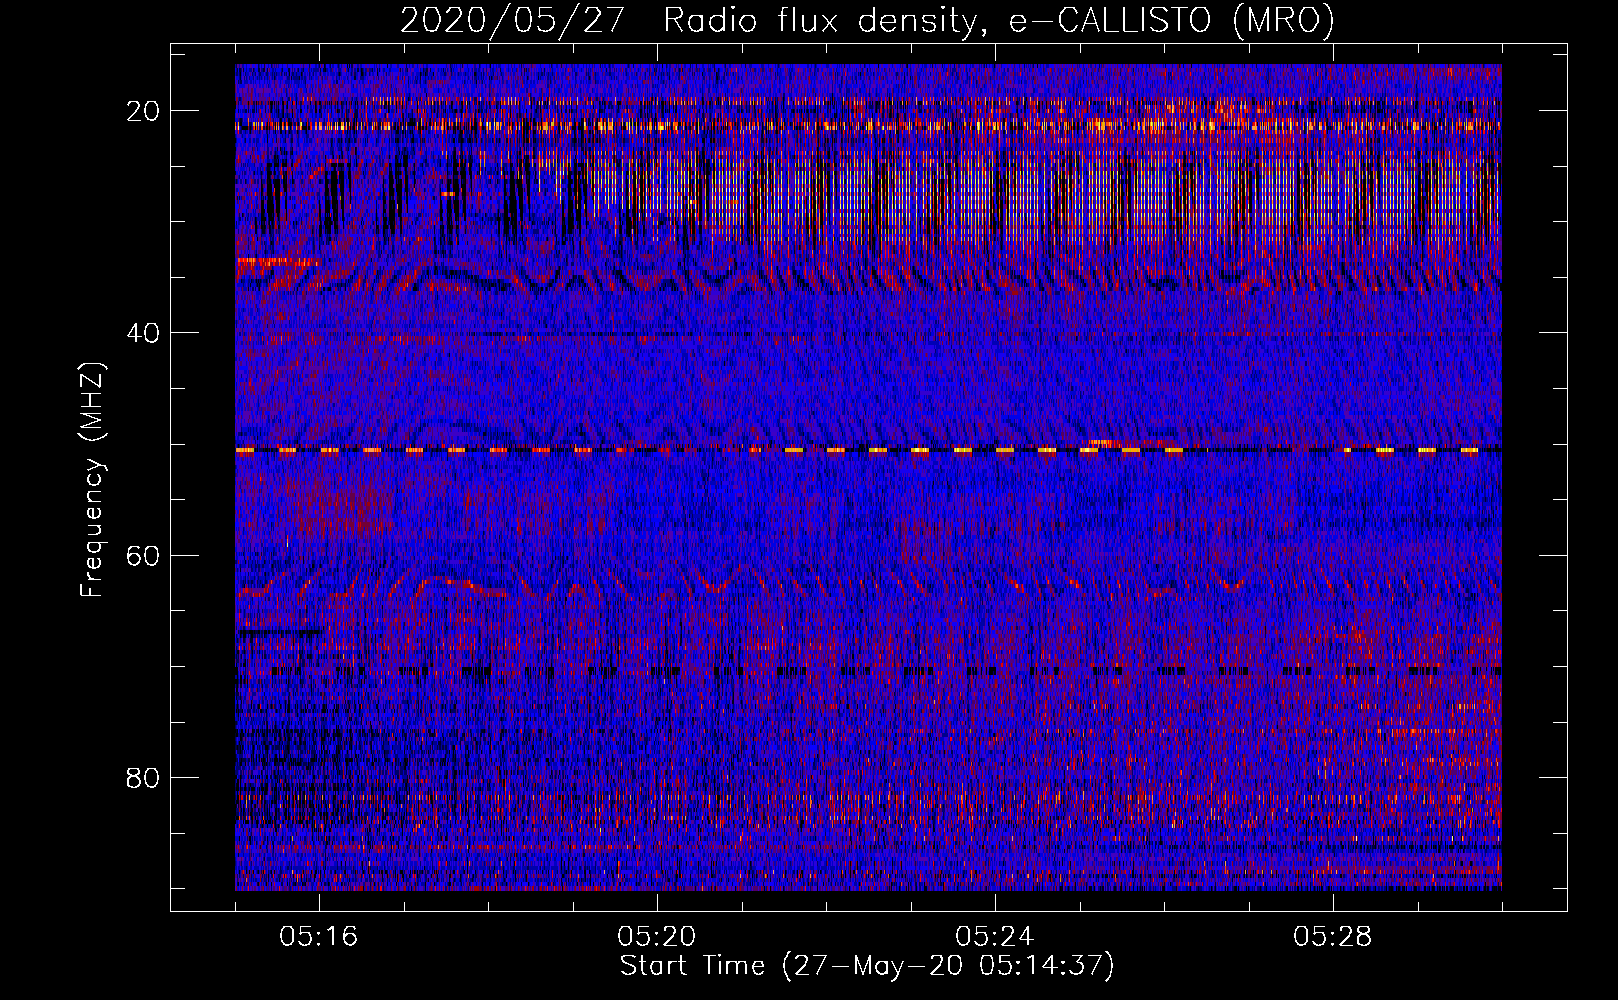1618x1000 pixels.
Task: Click the frequency tick label "80"
Action: click(x=143, y=777)
